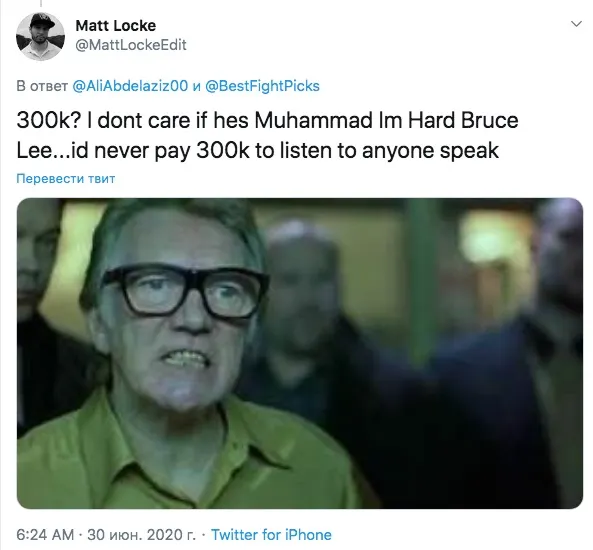The width and height of the screenshot is (593, 550).
Task: Click the cap in the profile picture
Action: tap(43, 21)
